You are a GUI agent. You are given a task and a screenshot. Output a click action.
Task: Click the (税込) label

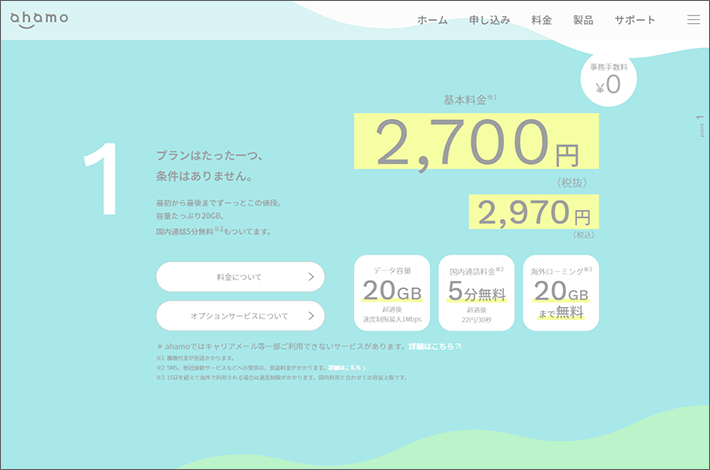[x=584, y=235]
